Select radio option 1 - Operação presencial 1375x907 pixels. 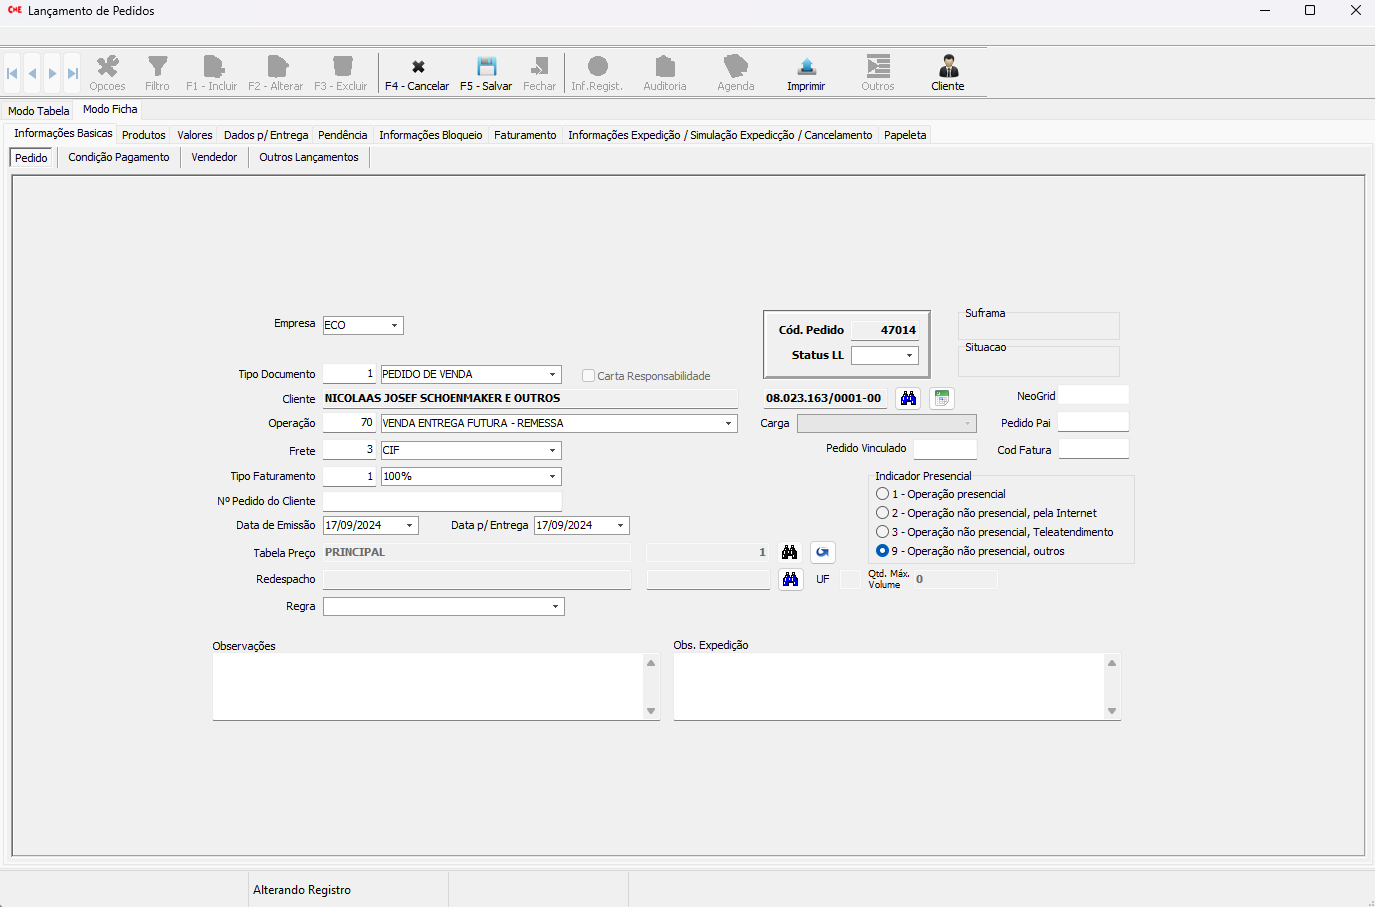point(882,494)
